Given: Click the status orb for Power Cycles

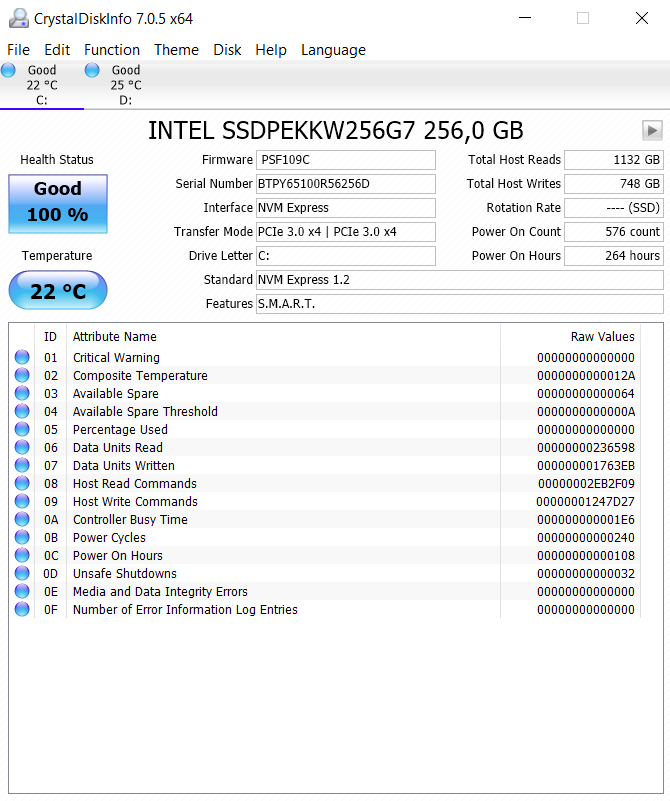Looking at the screenshot, I should click(22, 538).
